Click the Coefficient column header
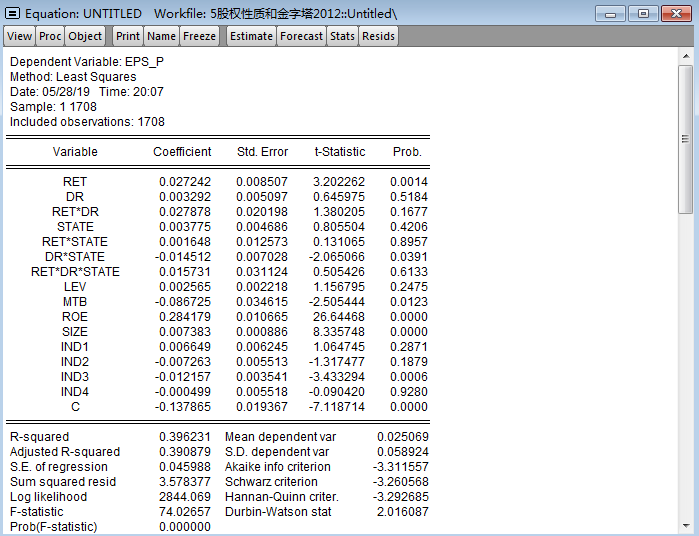 point(182,152)
